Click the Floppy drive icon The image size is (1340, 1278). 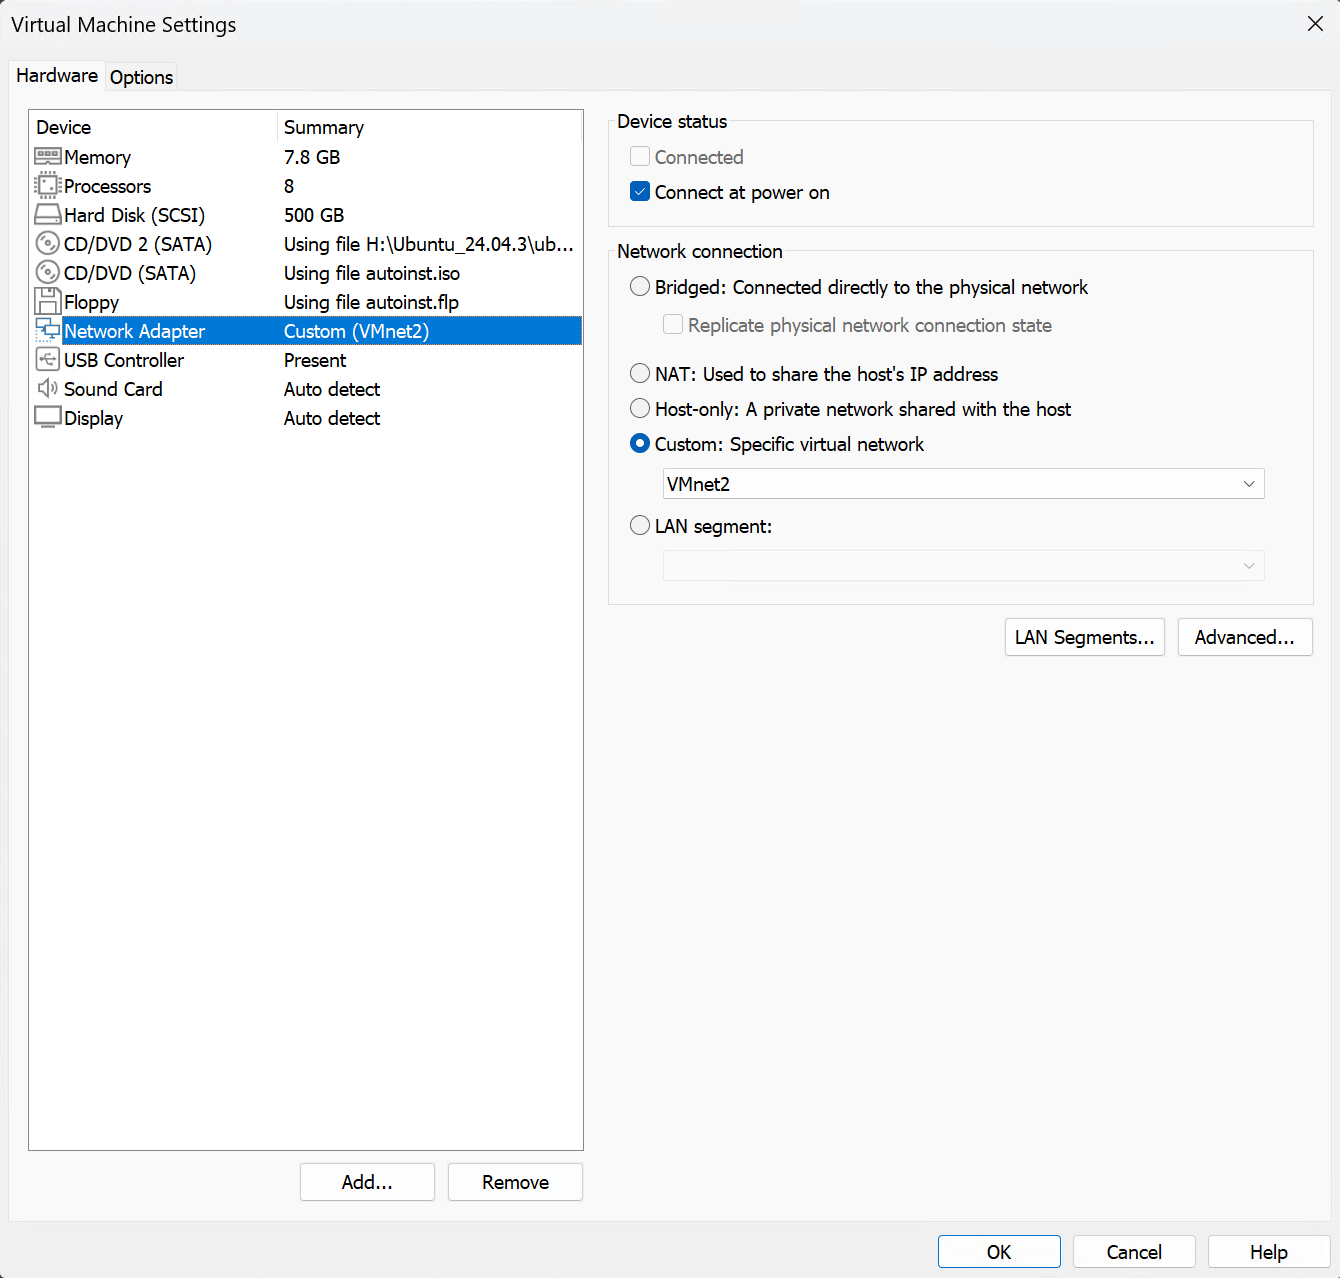point(47,302)
